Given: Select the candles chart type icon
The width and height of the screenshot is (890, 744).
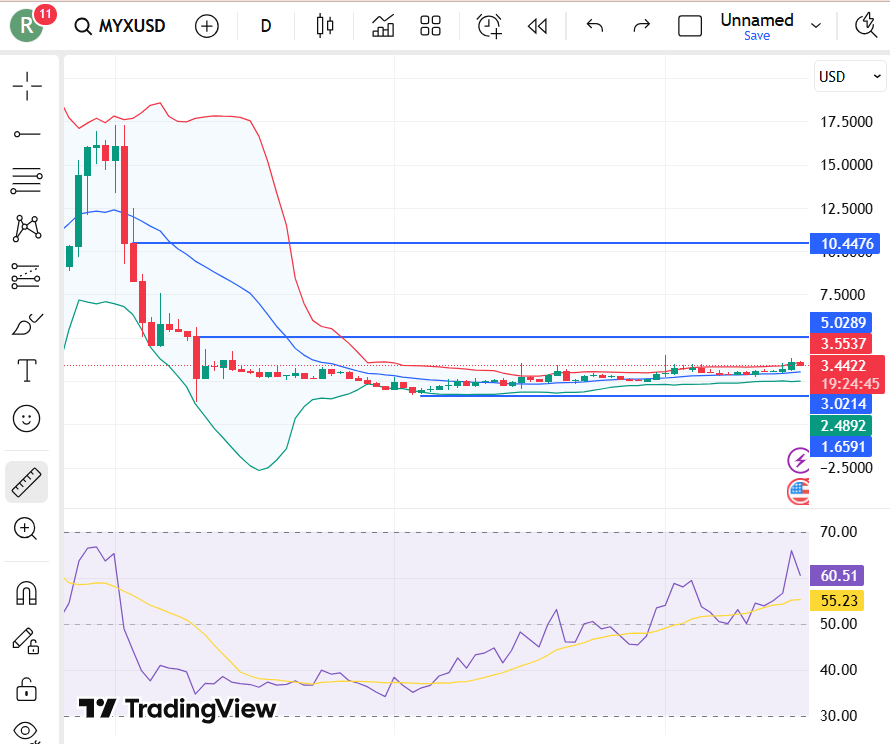Looking at the screenshot, I should (324, 26).
